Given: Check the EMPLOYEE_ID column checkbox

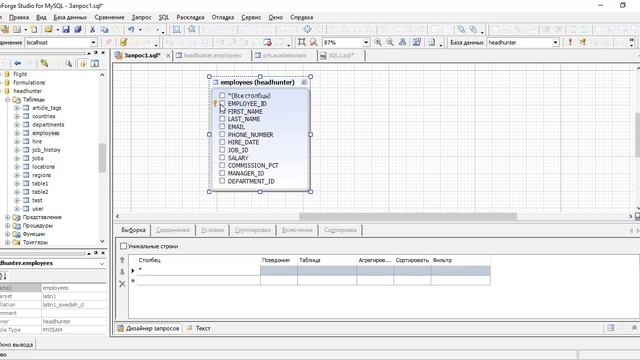Looking at the screenshot, I should click(x=222, y=103).
